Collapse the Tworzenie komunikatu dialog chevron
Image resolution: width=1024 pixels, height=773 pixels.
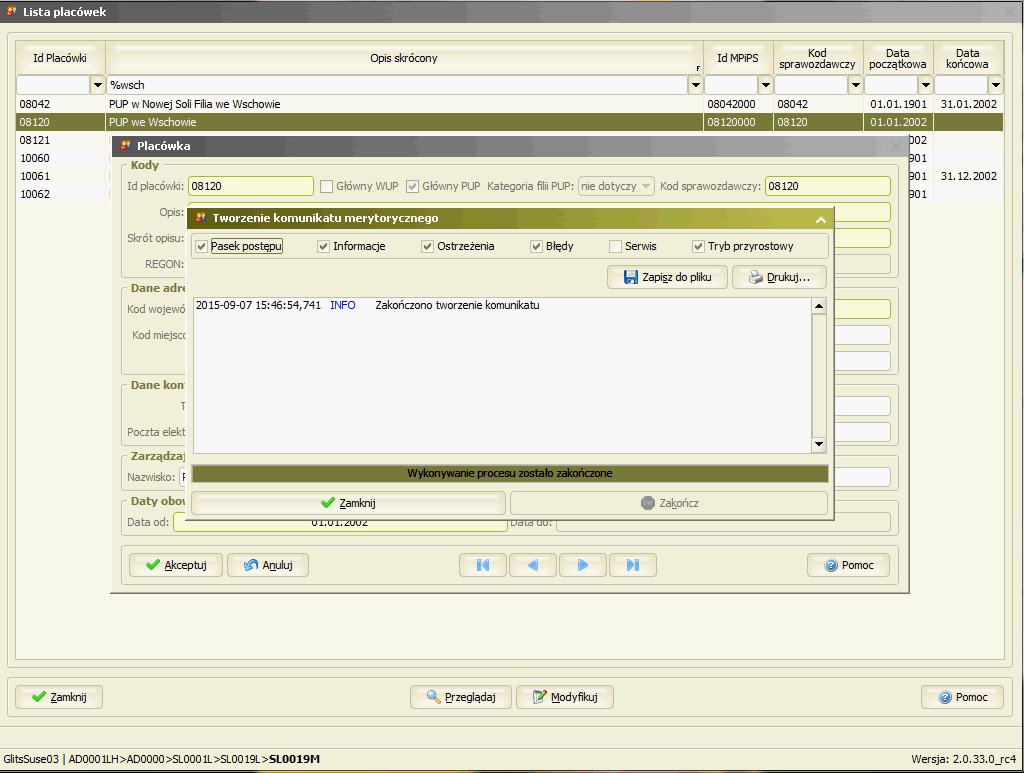[821, 220]
